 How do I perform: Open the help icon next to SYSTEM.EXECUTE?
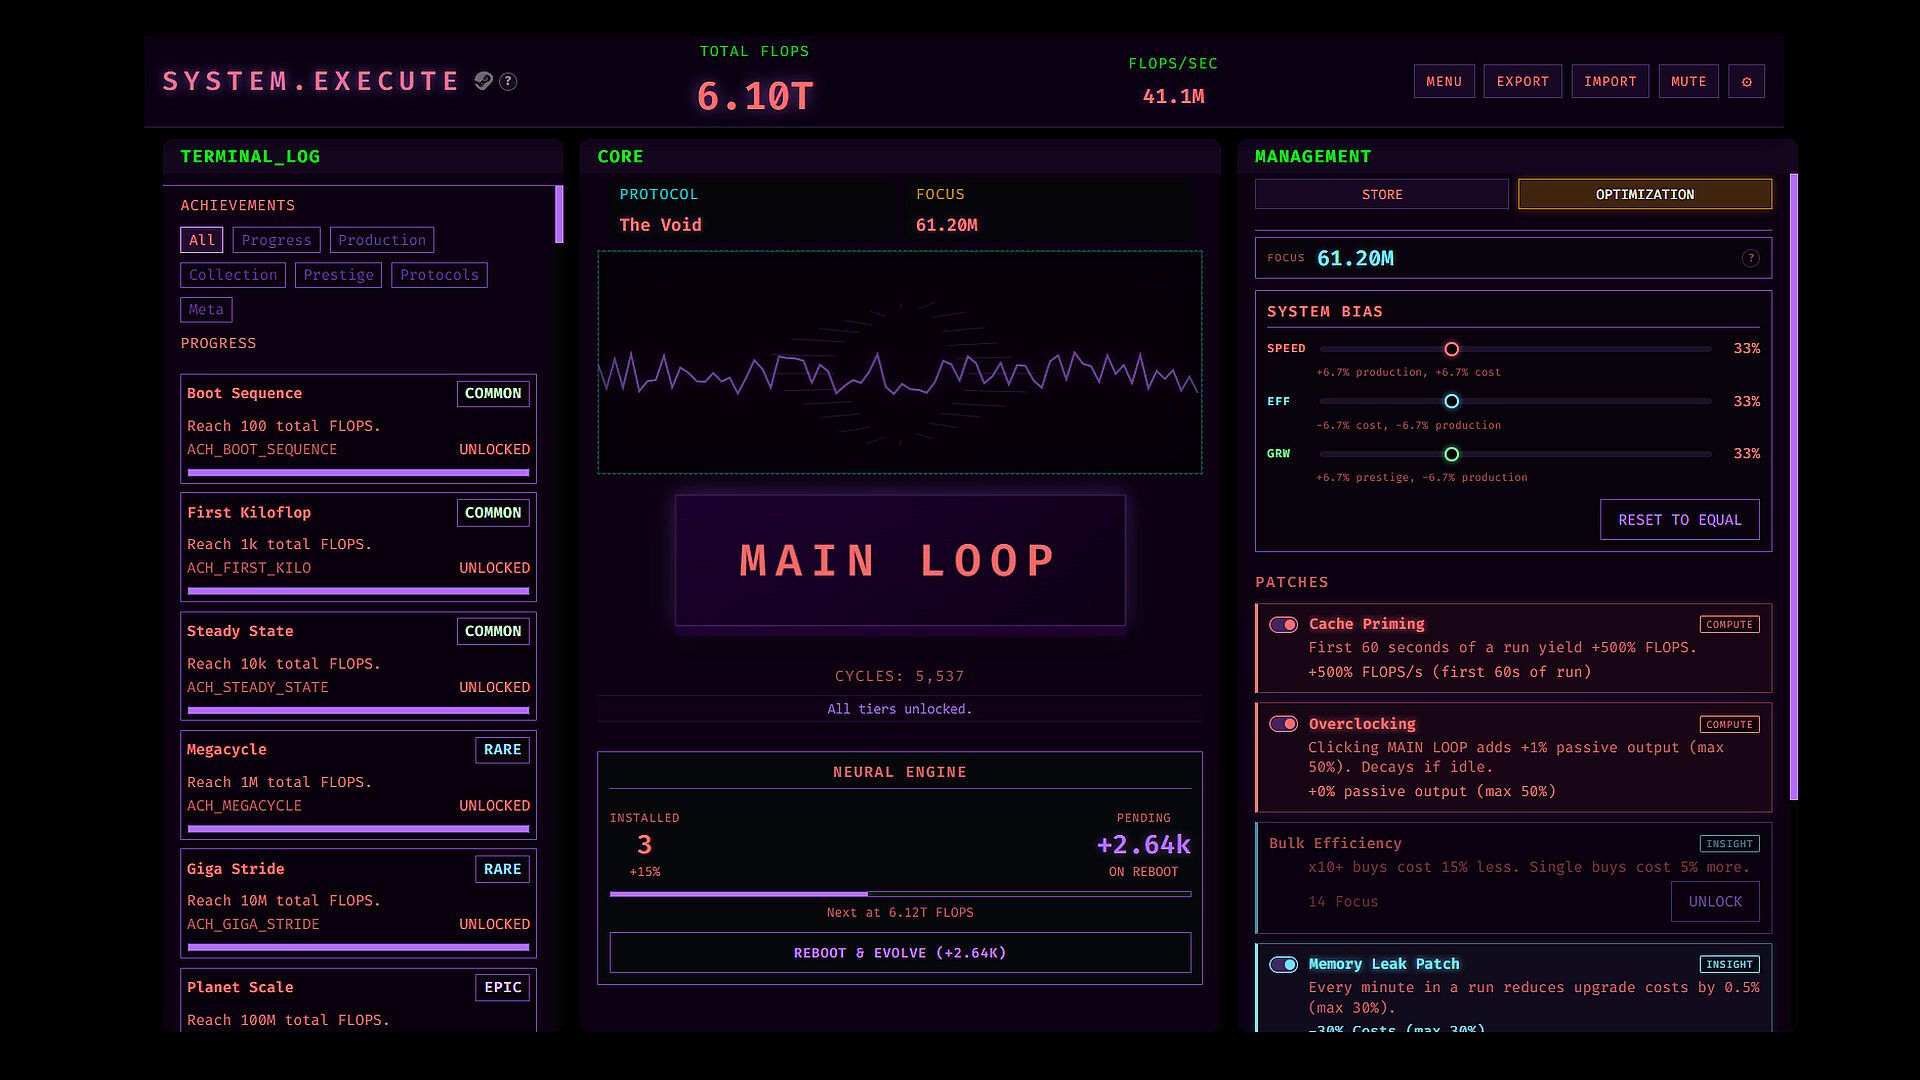508,82
